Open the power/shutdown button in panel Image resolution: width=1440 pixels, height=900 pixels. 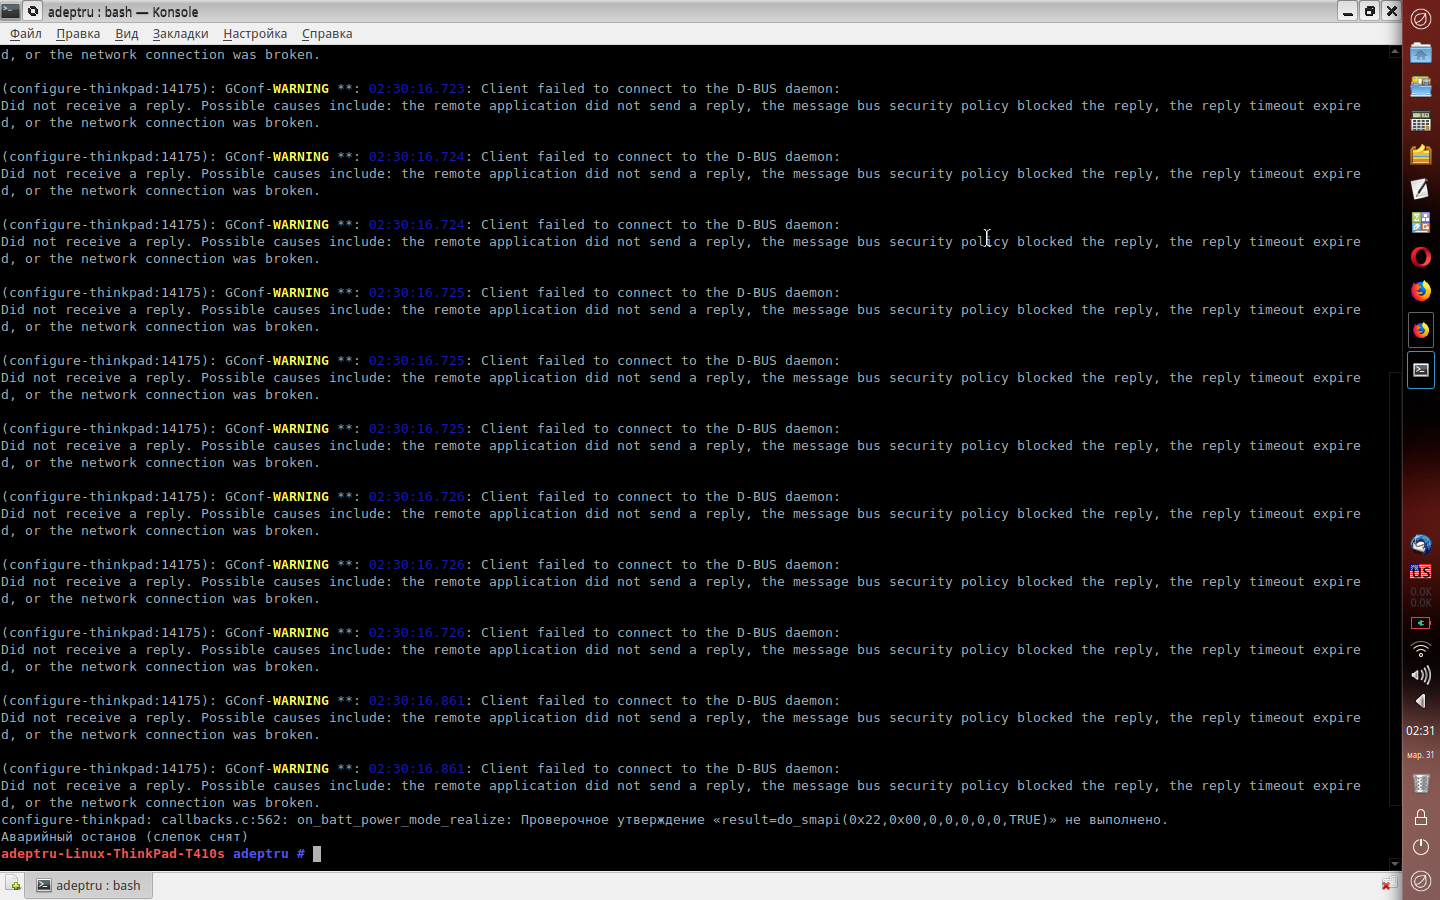[x=1421, y=847]
